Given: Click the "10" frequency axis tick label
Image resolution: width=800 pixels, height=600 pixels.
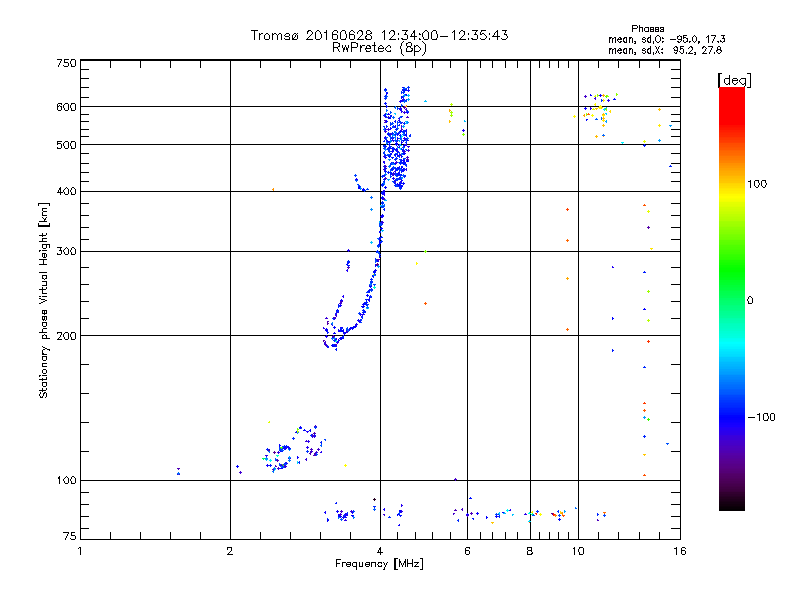Looking at the screenshot, I should point(578,551).
